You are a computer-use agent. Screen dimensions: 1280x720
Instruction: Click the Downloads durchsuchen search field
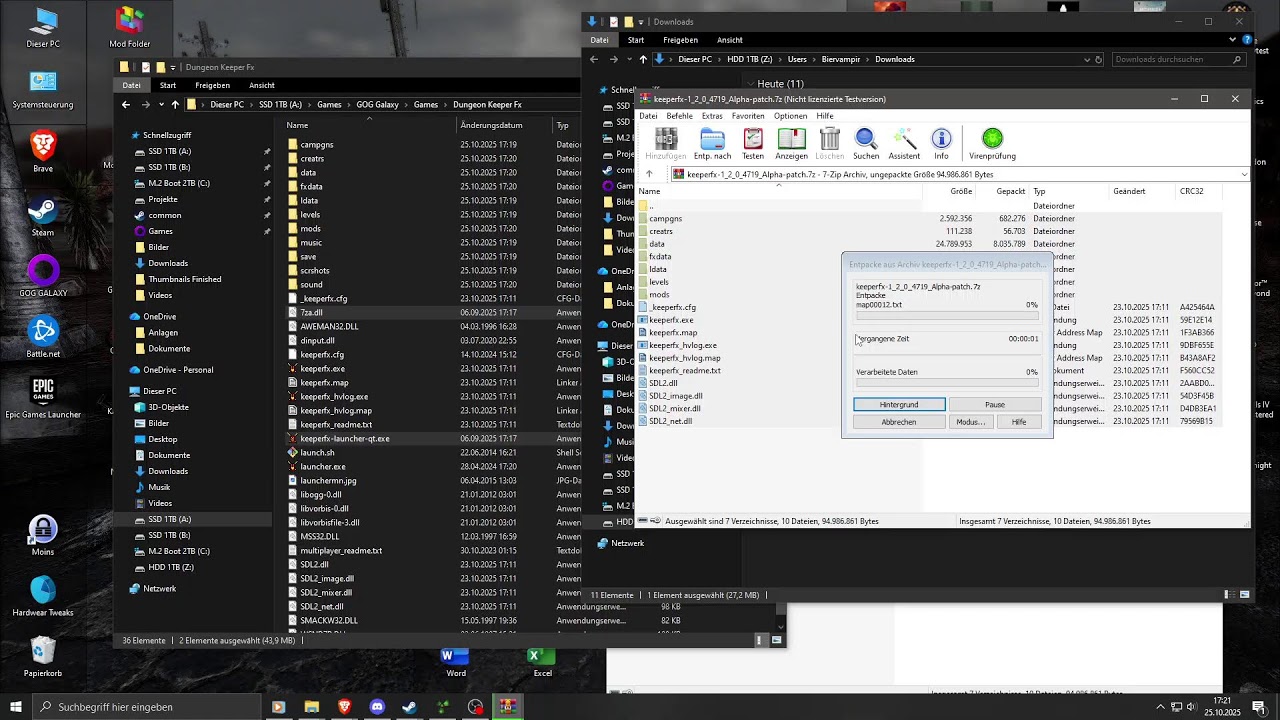(1179, 59)
